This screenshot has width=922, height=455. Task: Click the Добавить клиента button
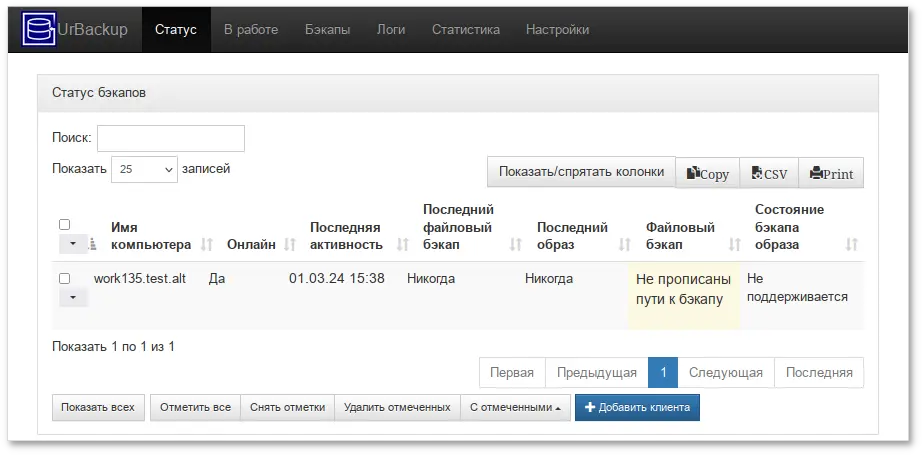[637, 407]
